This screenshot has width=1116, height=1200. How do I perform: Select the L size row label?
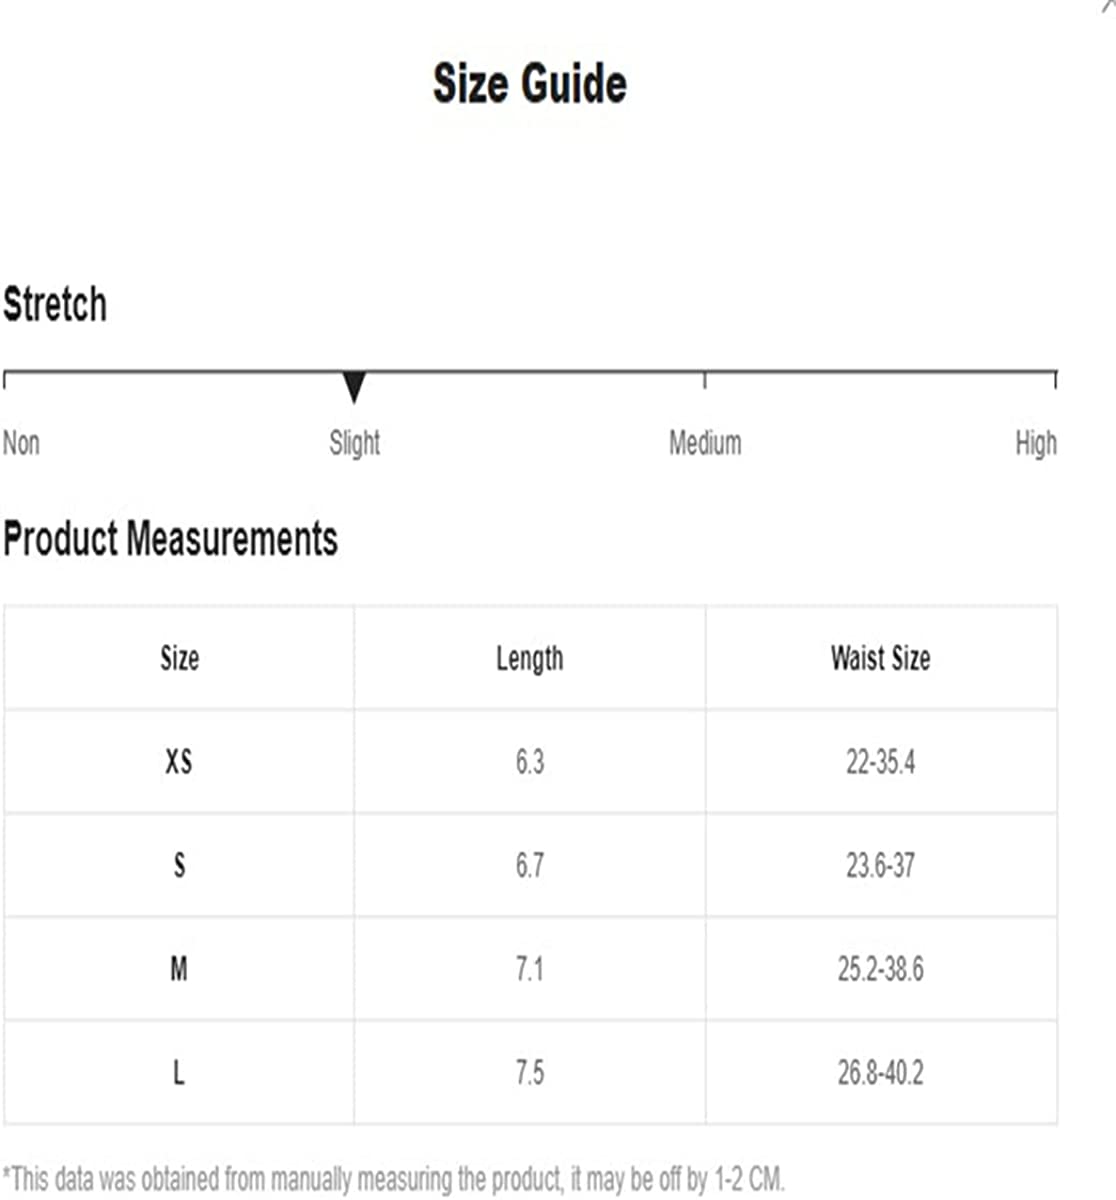point(179,1073)
